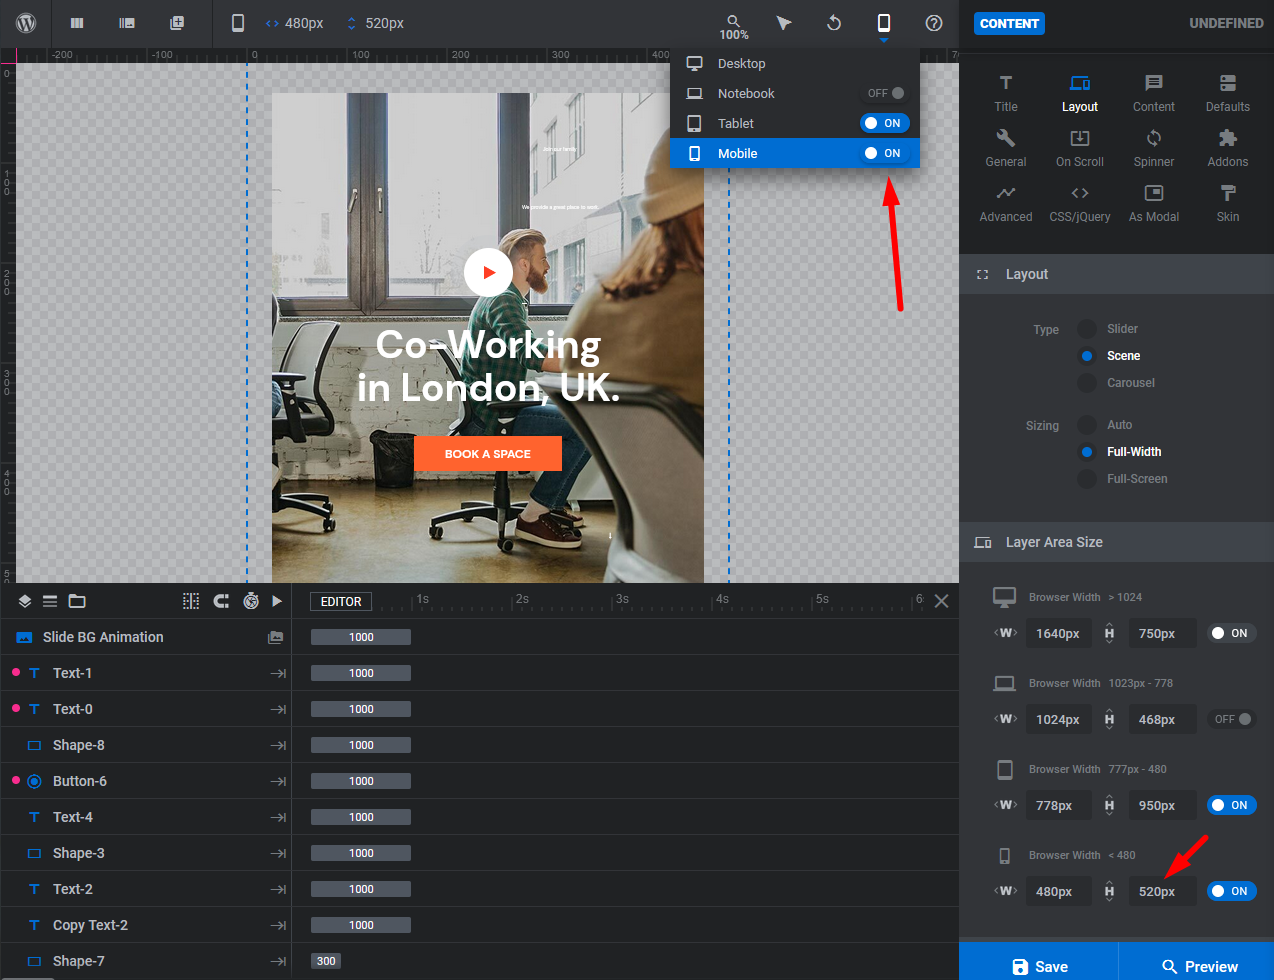
Task: Click the zoom magnifier at 100%
Action: coord(734,27)
